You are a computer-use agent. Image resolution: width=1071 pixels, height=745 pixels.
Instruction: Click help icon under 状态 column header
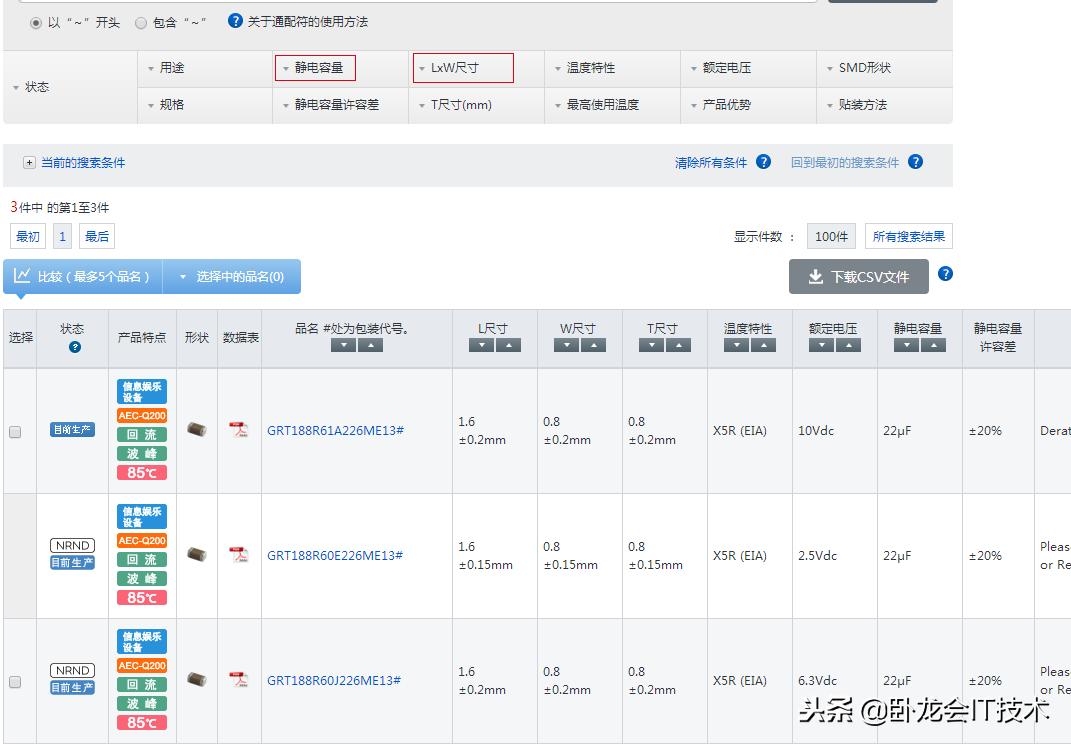[x=74, y=347]
